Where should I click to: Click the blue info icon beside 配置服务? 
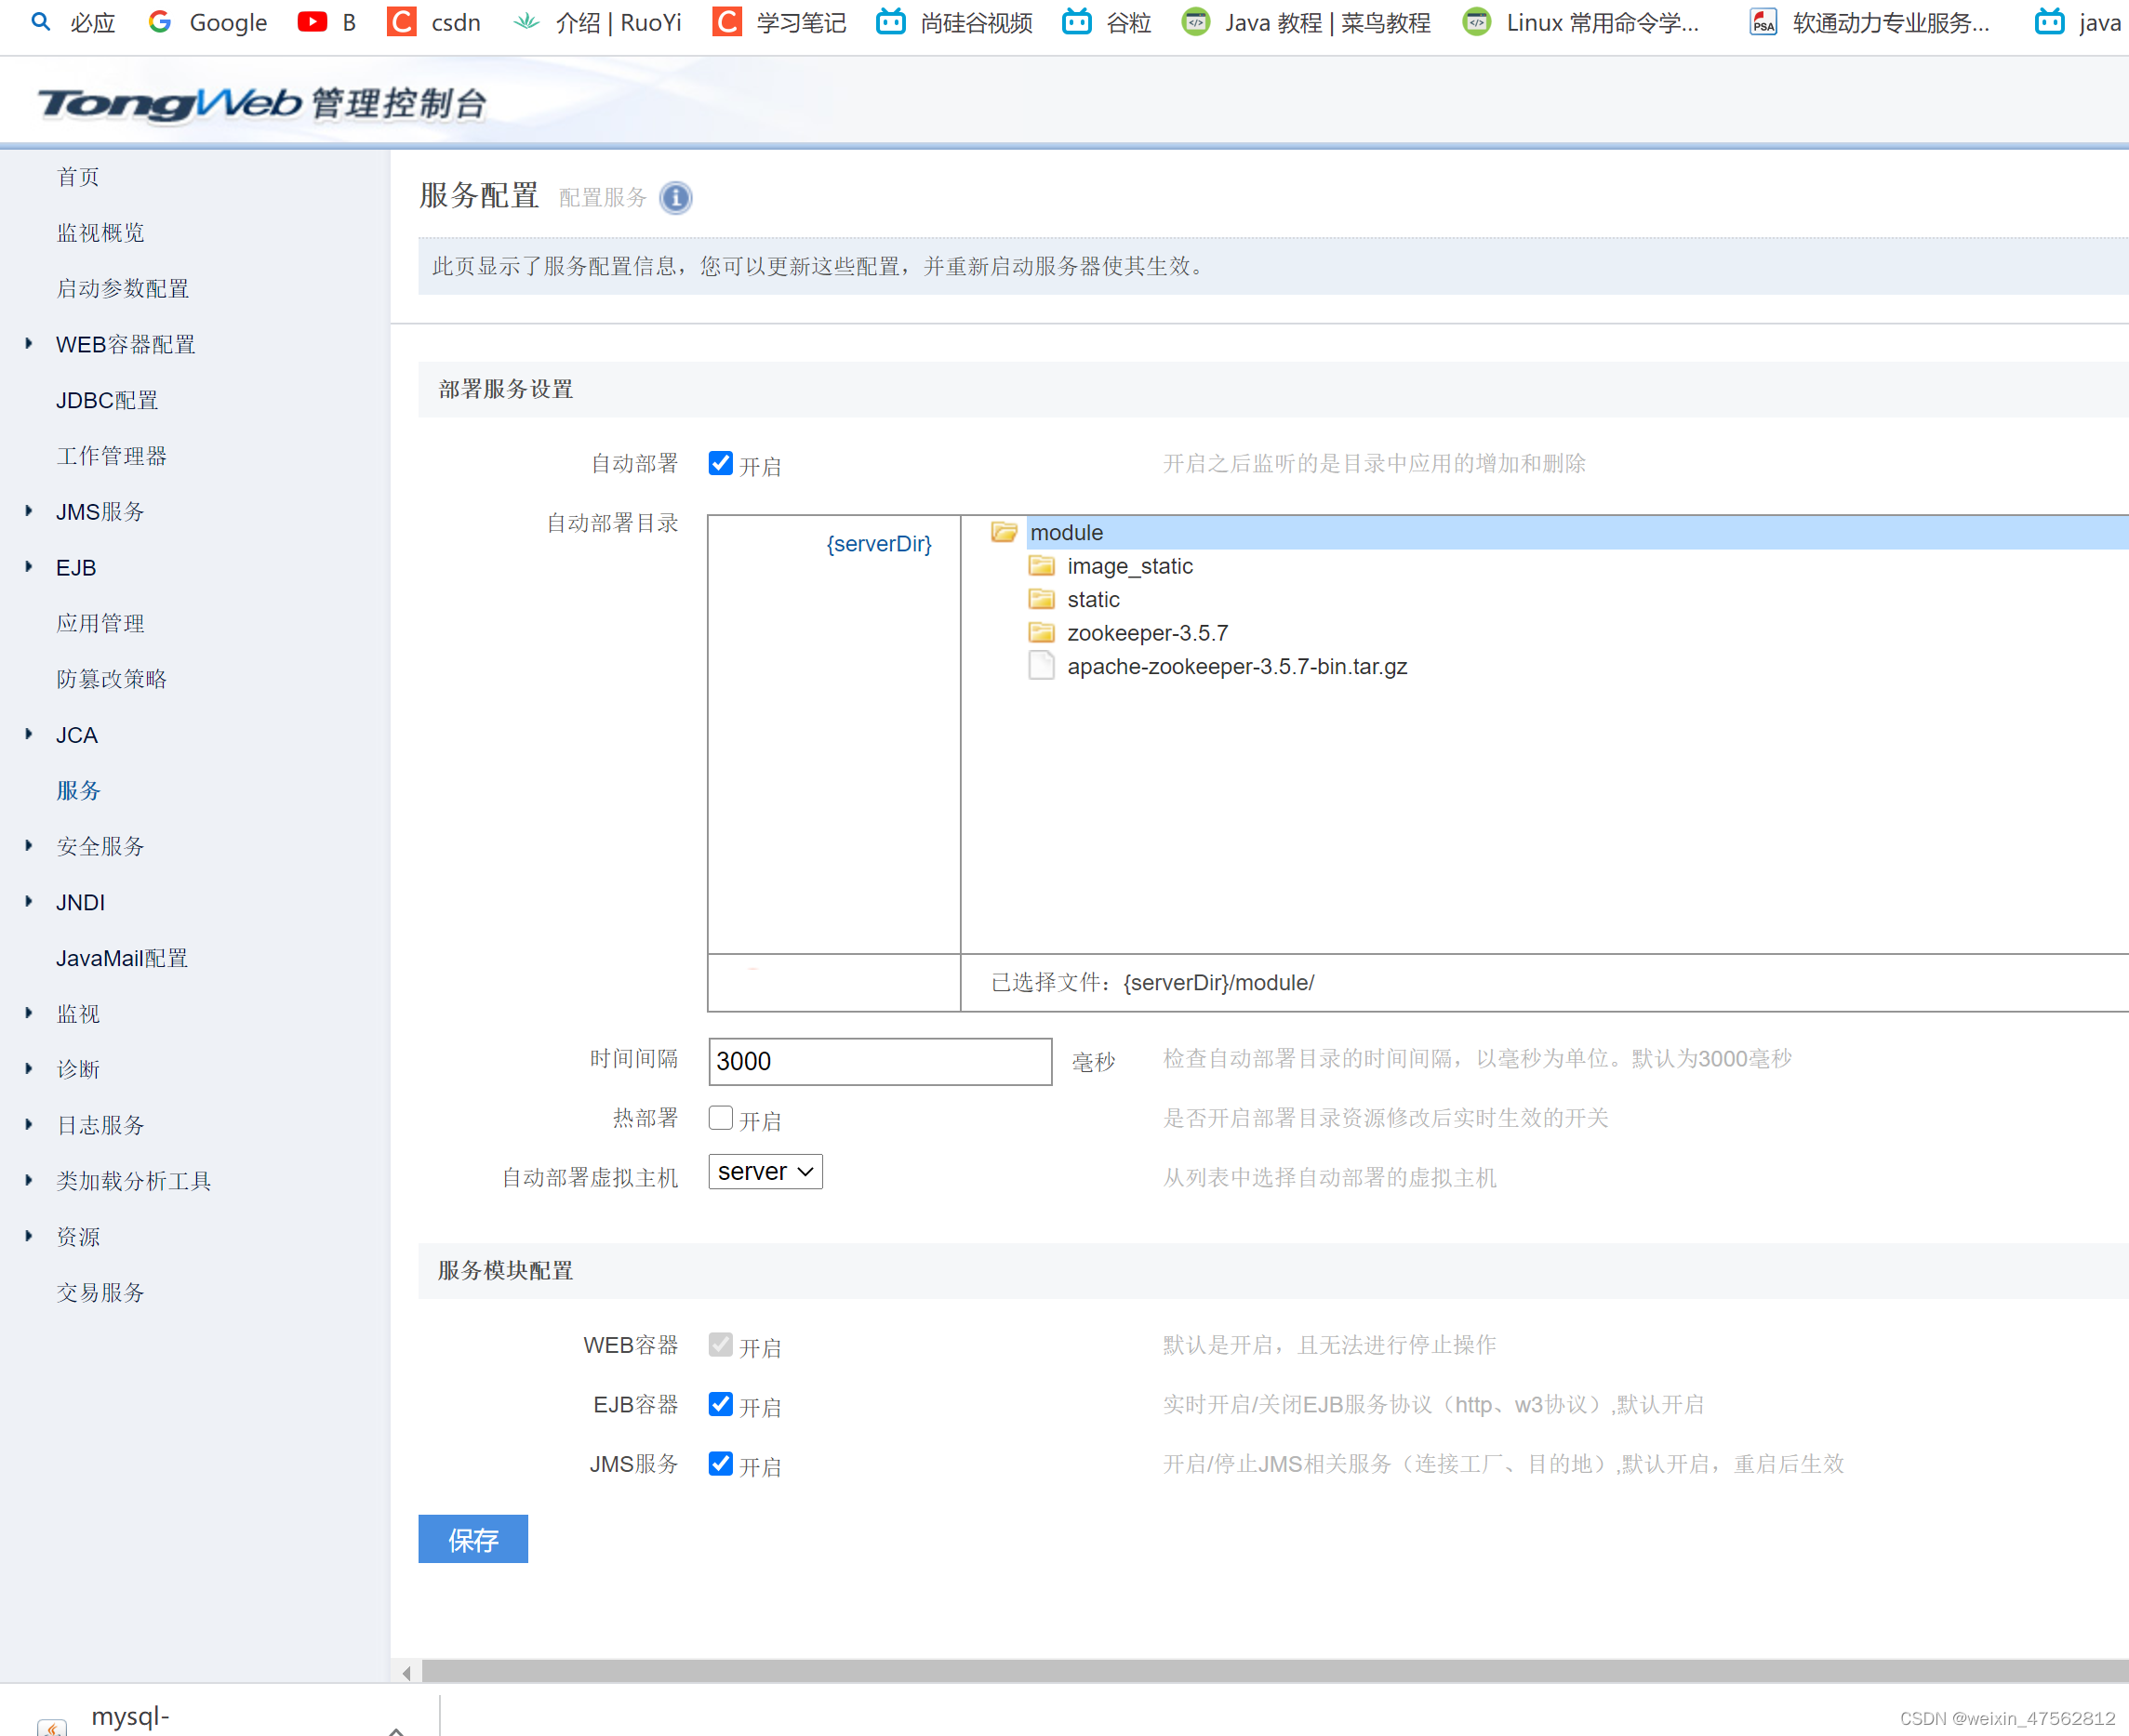tap(676, 198)
